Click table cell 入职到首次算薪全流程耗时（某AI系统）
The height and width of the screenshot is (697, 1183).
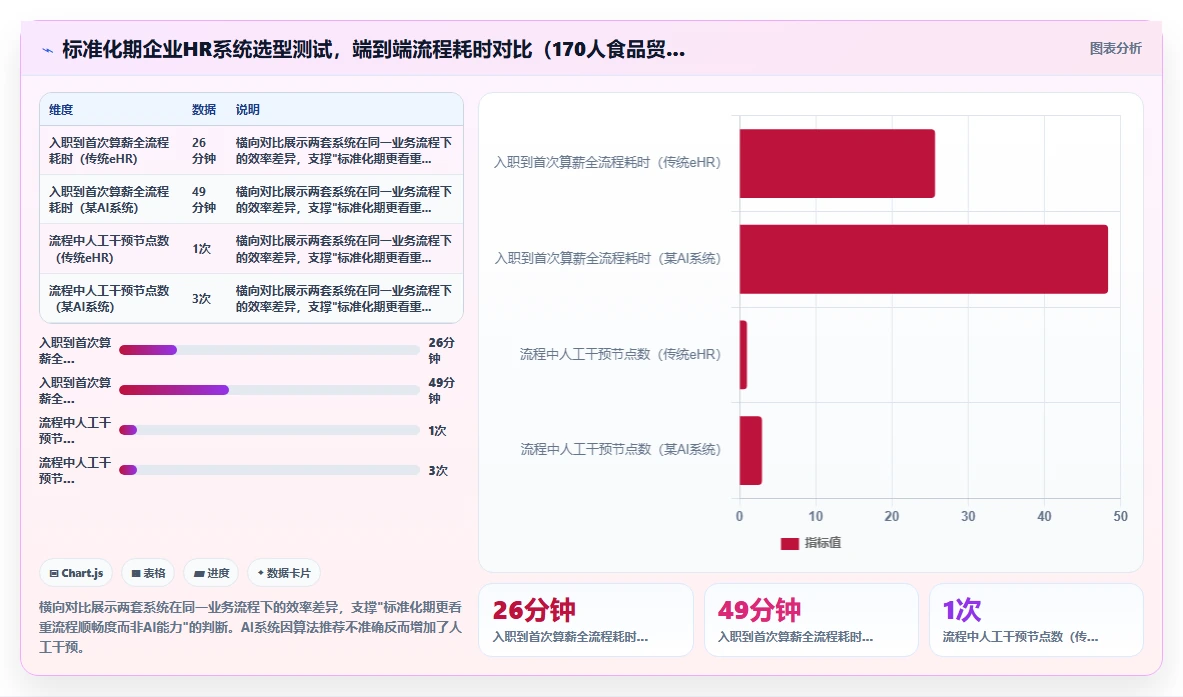tap(109, 199)
